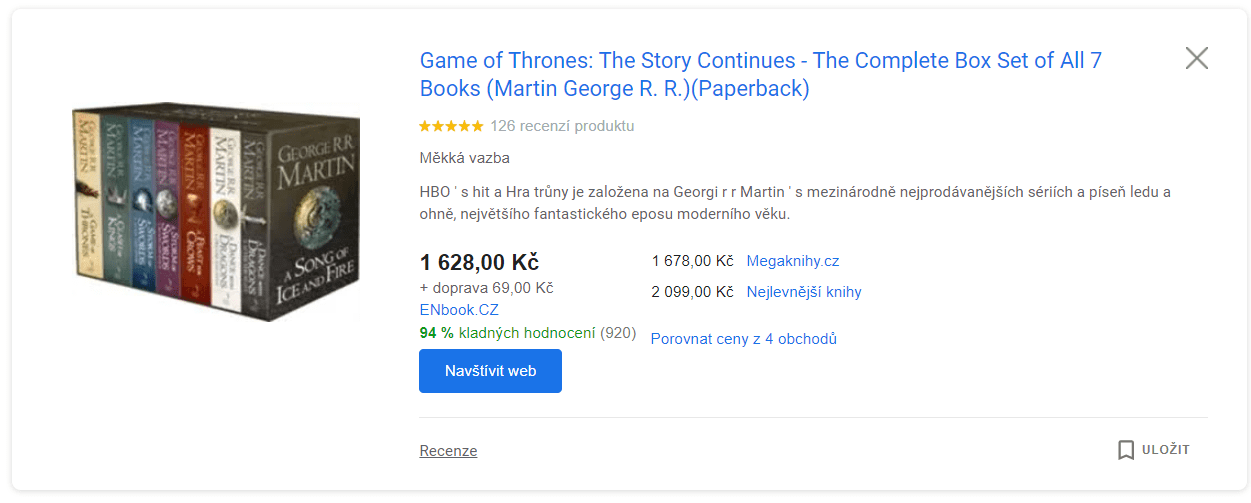Image resolution: width=1251 pixels, height=503 pixels.
Task: Open the Megaknihy.cz store link
Action: [793, 261]
